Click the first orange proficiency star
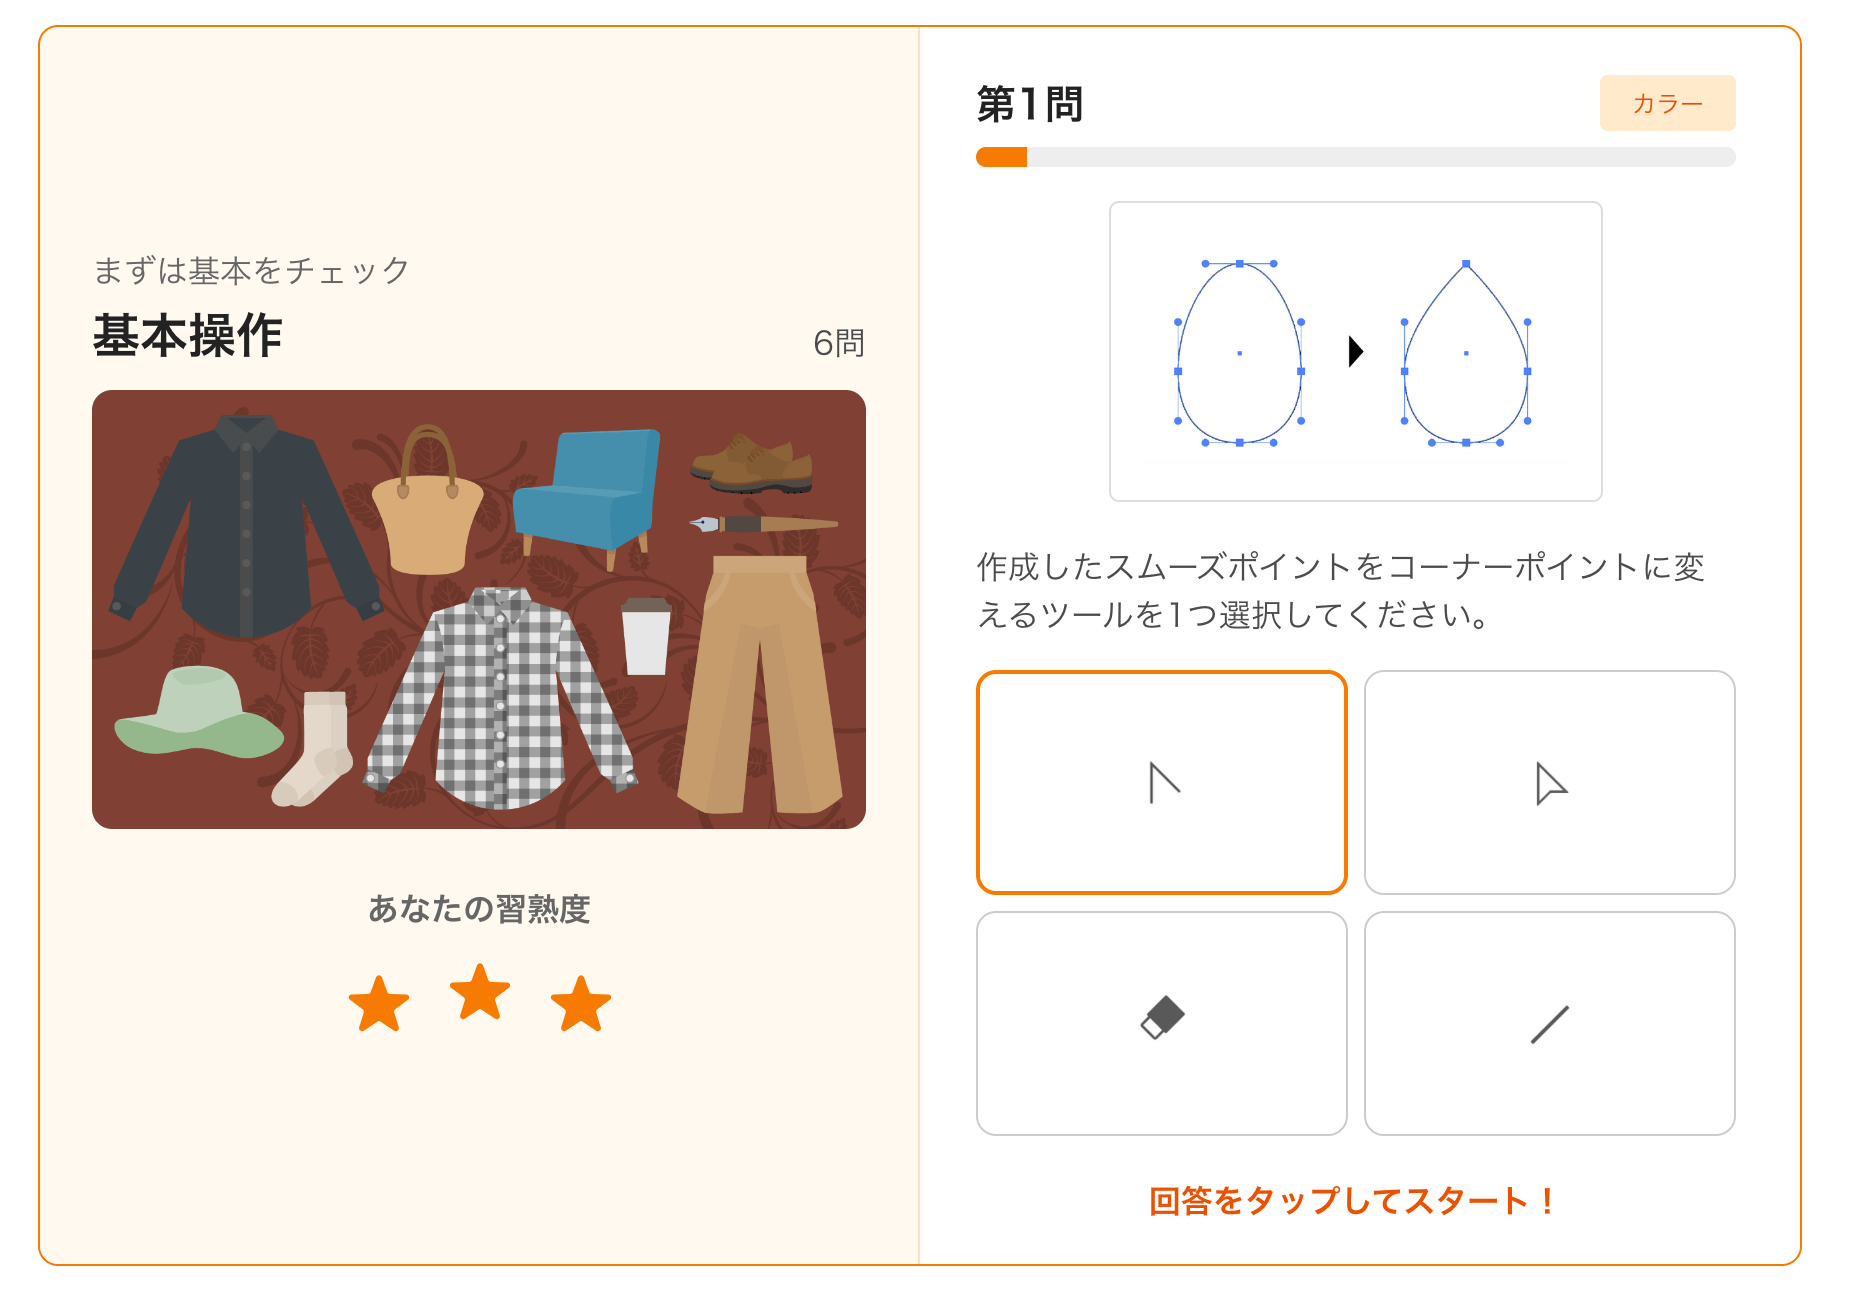The width and height of the screenshot is (1850, 1296). 379,1003
